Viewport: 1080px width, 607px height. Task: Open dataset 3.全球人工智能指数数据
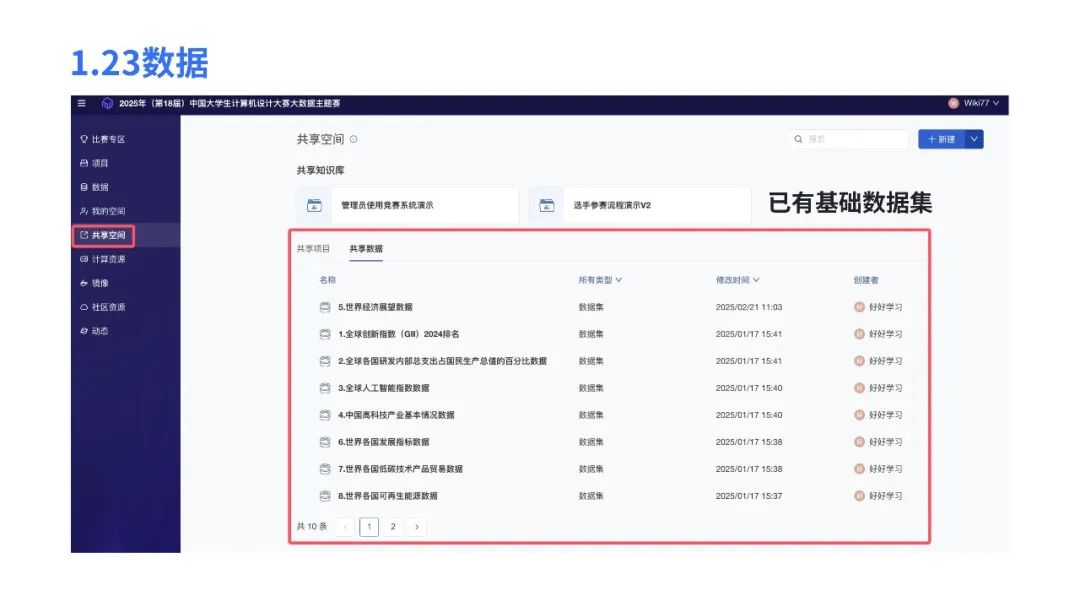(384, 388)
